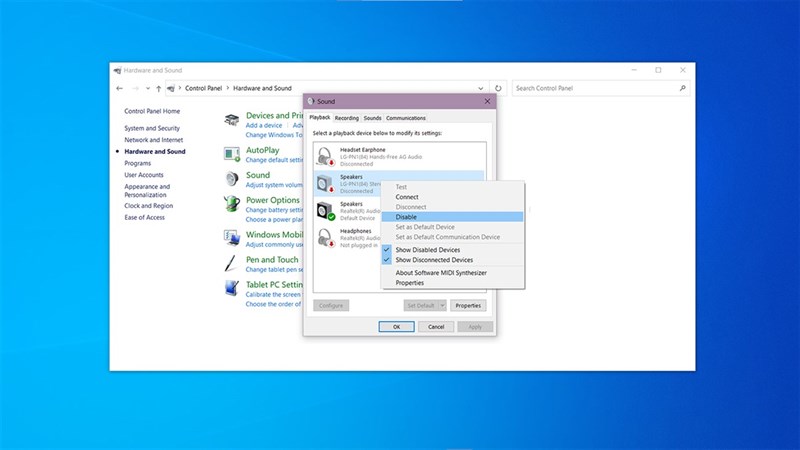Open Control Panel Home link

(x=152, y=111)
